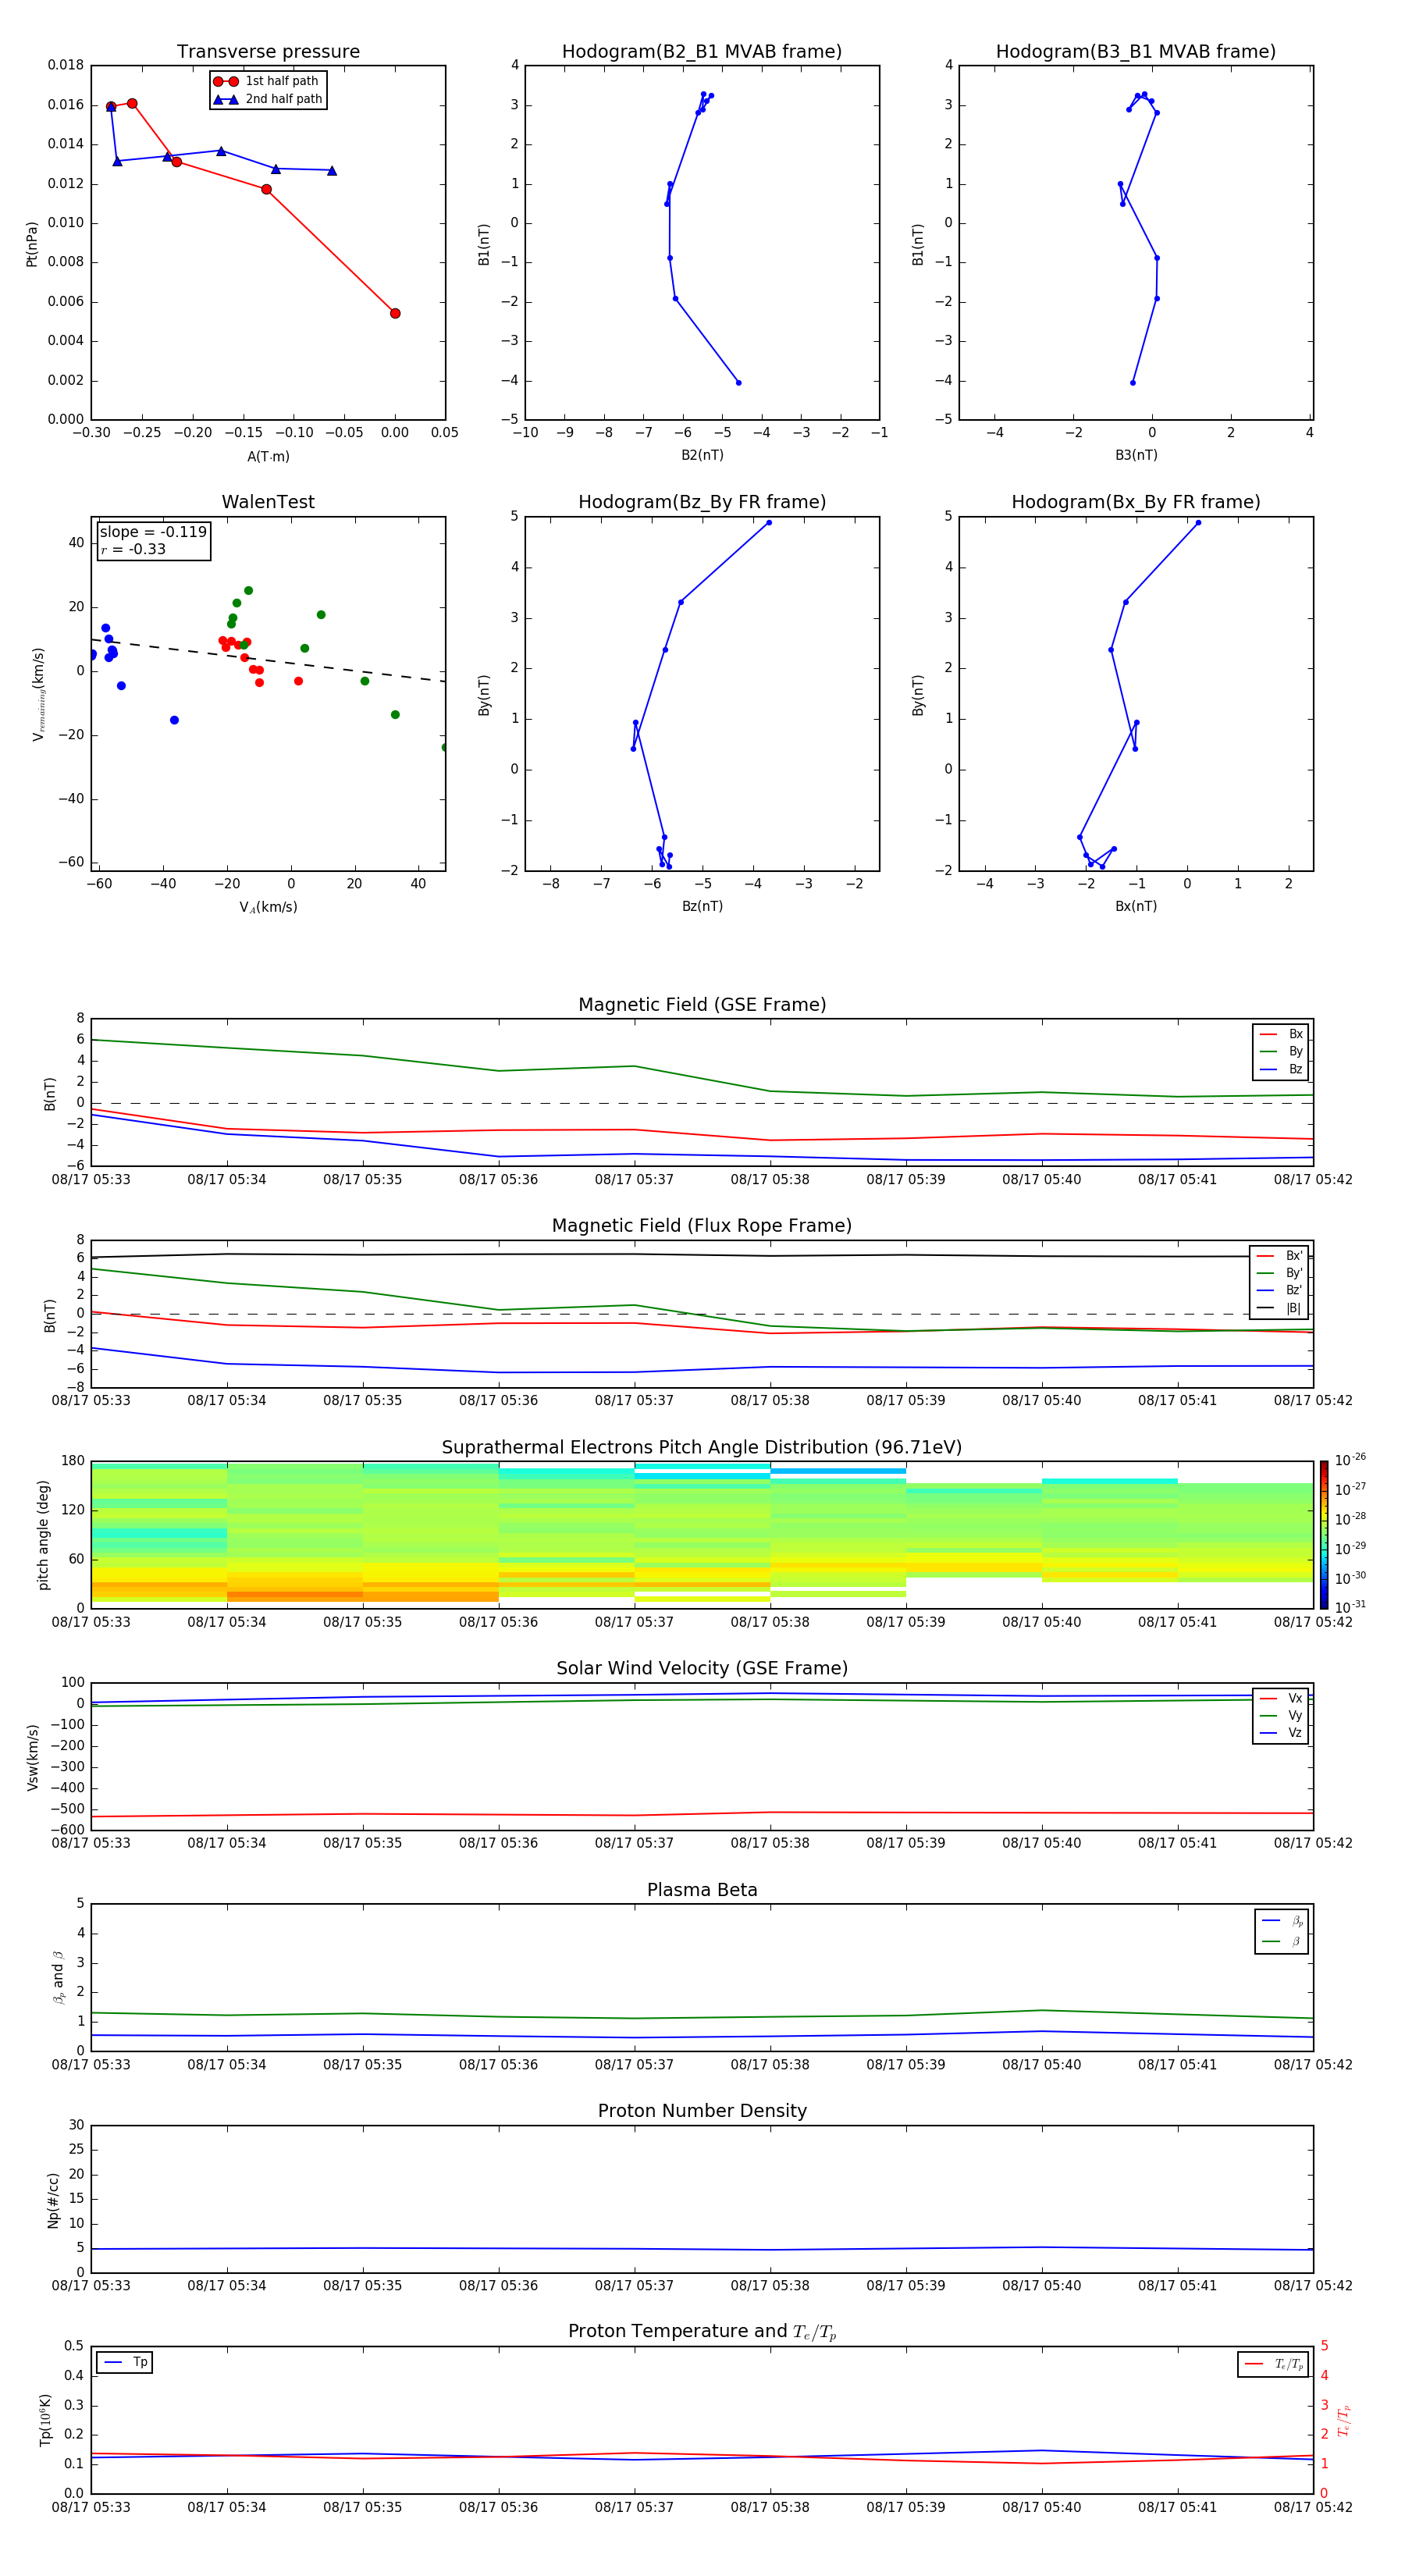The height and width of the screenshot is (2576, 1405).
Task: Click the "slope = -0.119" annotation
Action: 153,532
